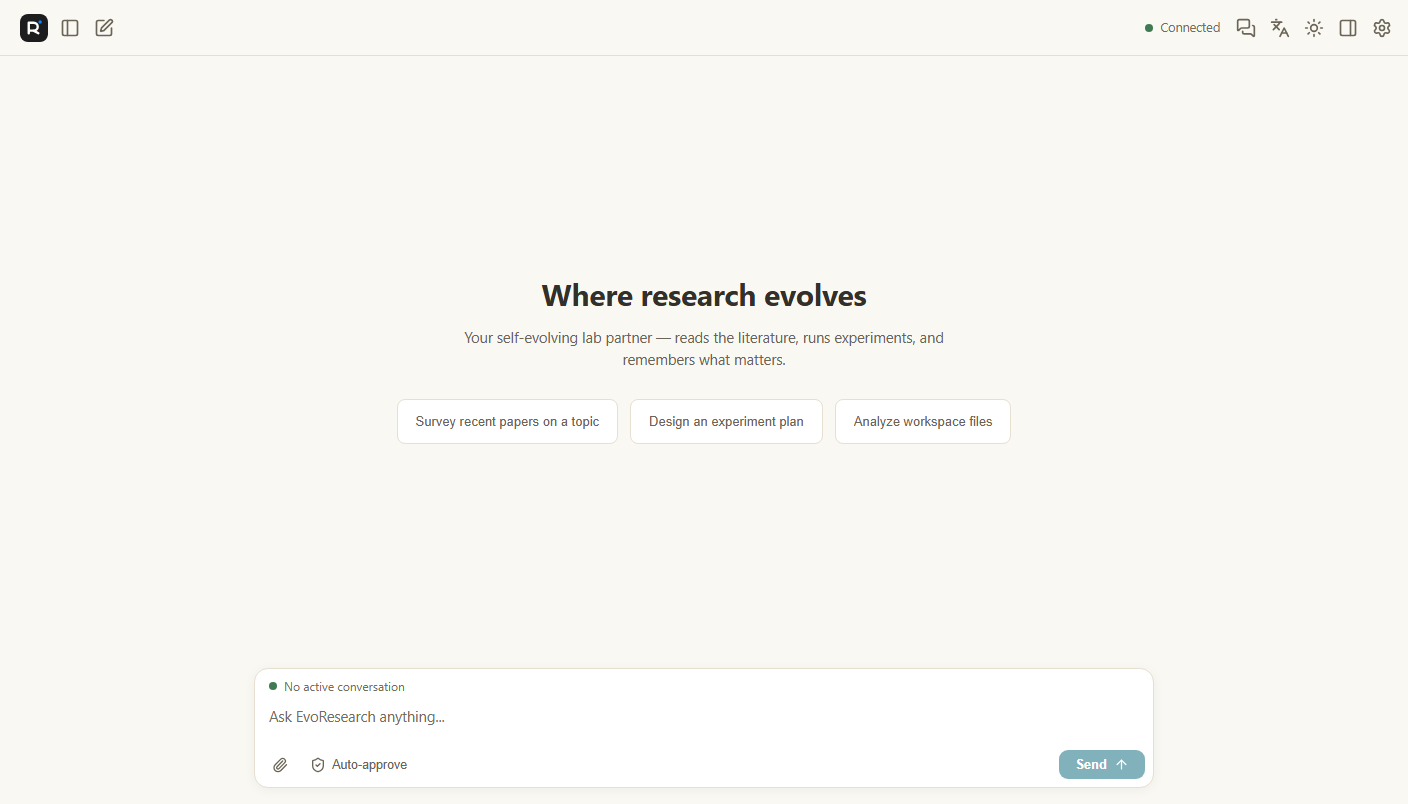The image size is (1408, 804).
Task: Toggle the left sidebar panel
Action: point(70,28)
